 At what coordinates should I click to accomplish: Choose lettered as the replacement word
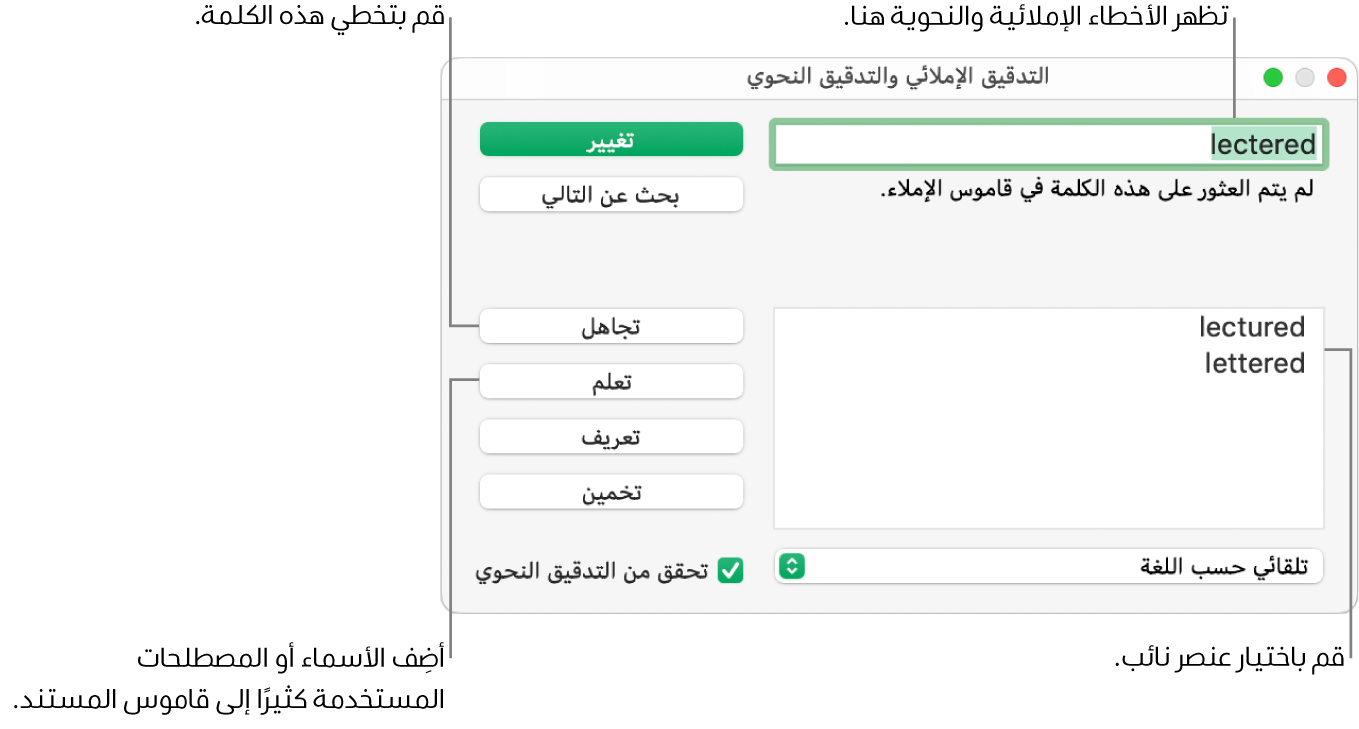1254,363
